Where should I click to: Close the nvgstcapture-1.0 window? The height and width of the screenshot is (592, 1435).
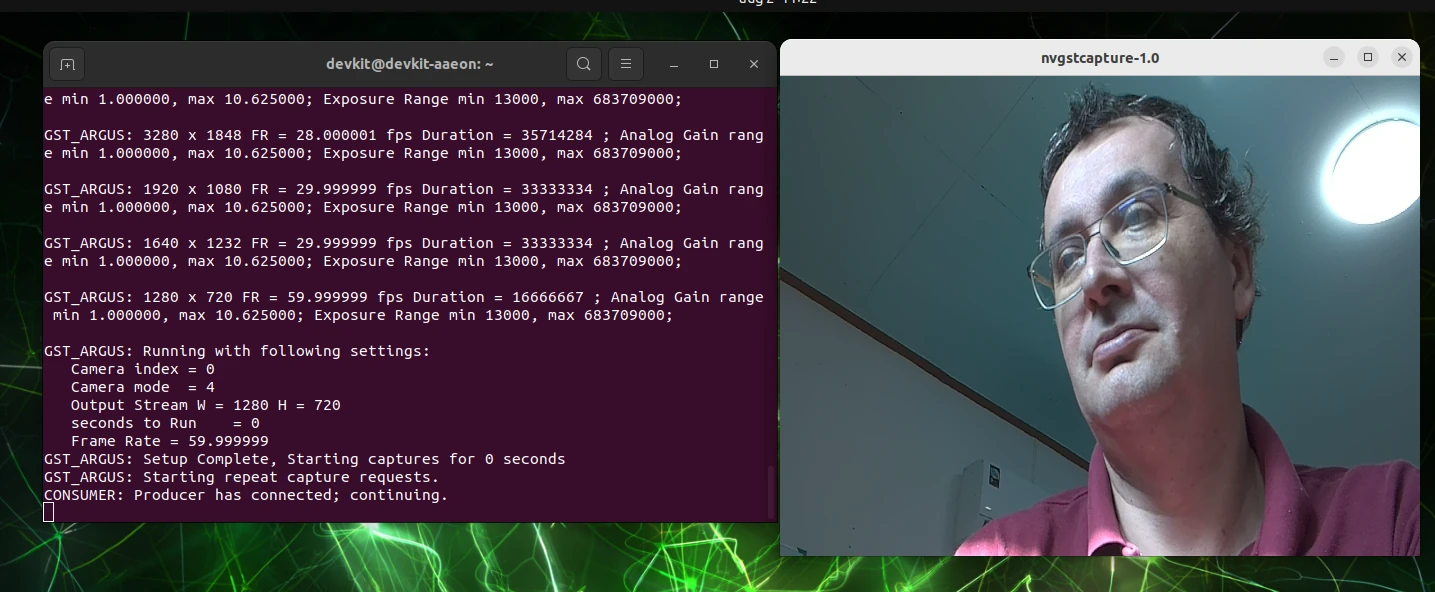1402,58
